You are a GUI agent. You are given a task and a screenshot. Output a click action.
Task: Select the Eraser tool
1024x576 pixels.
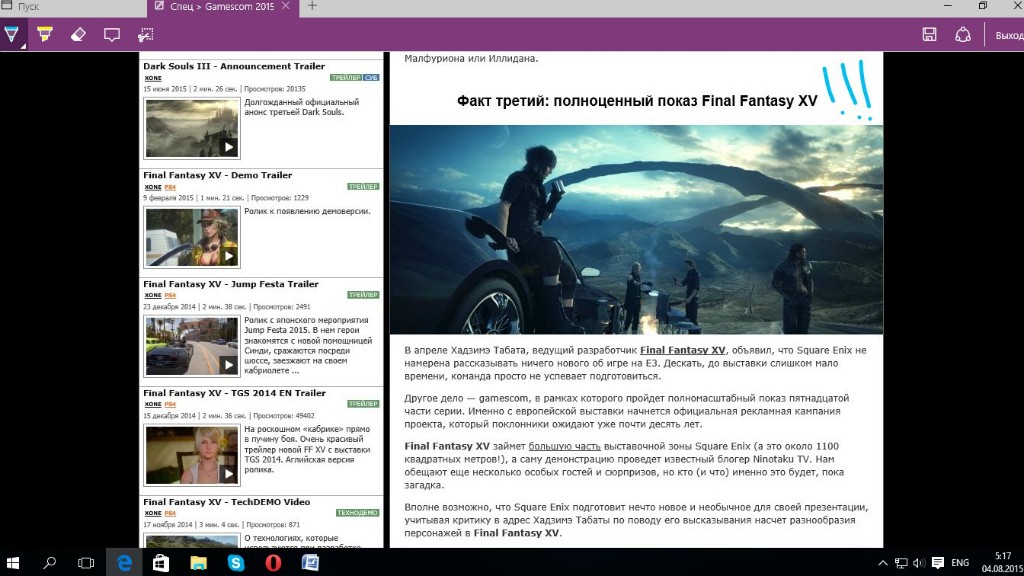[x=78, y=34]
